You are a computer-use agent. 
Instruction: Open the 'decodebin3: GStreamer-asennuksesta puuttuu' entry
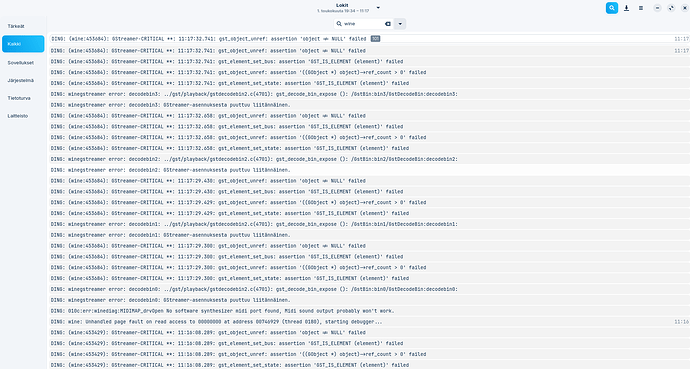point(369,105)
